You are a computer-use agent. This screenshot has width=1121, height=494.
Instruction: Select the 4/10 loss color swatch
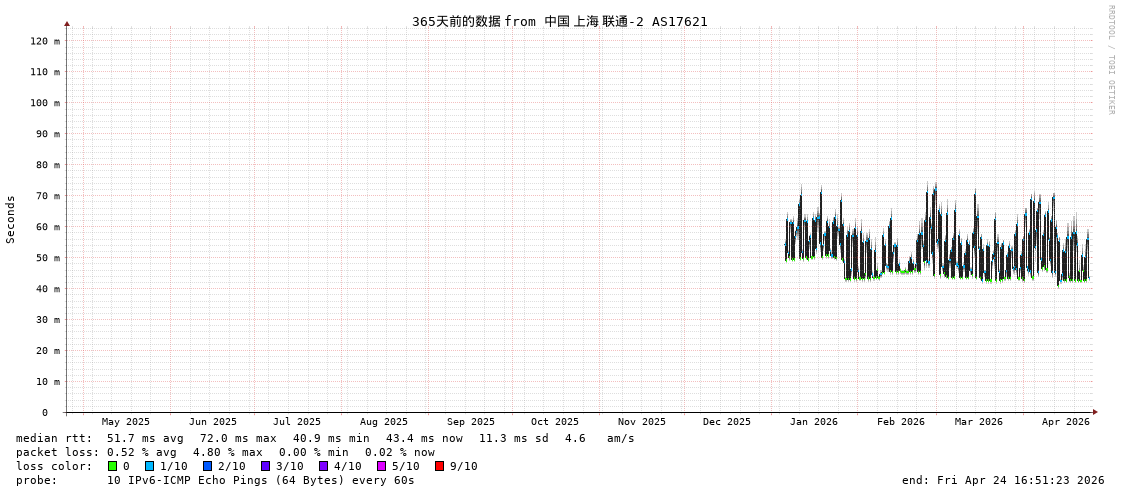click(324, 466)
